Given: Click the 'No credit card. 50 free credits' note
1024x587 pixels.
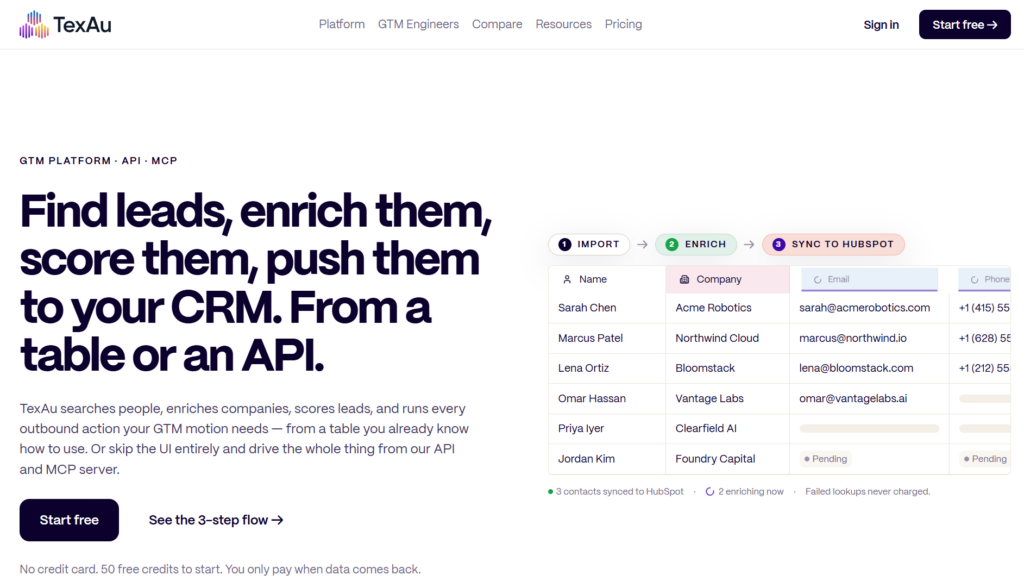Looking at the screenshot, I should [220, 569].
